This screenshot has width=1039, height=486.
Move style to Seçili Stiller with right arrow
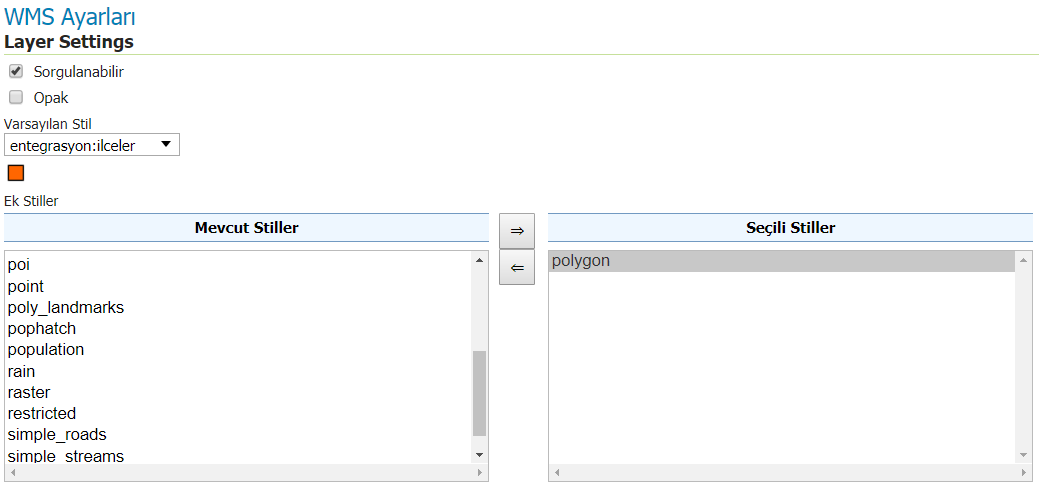pos(517,231)
